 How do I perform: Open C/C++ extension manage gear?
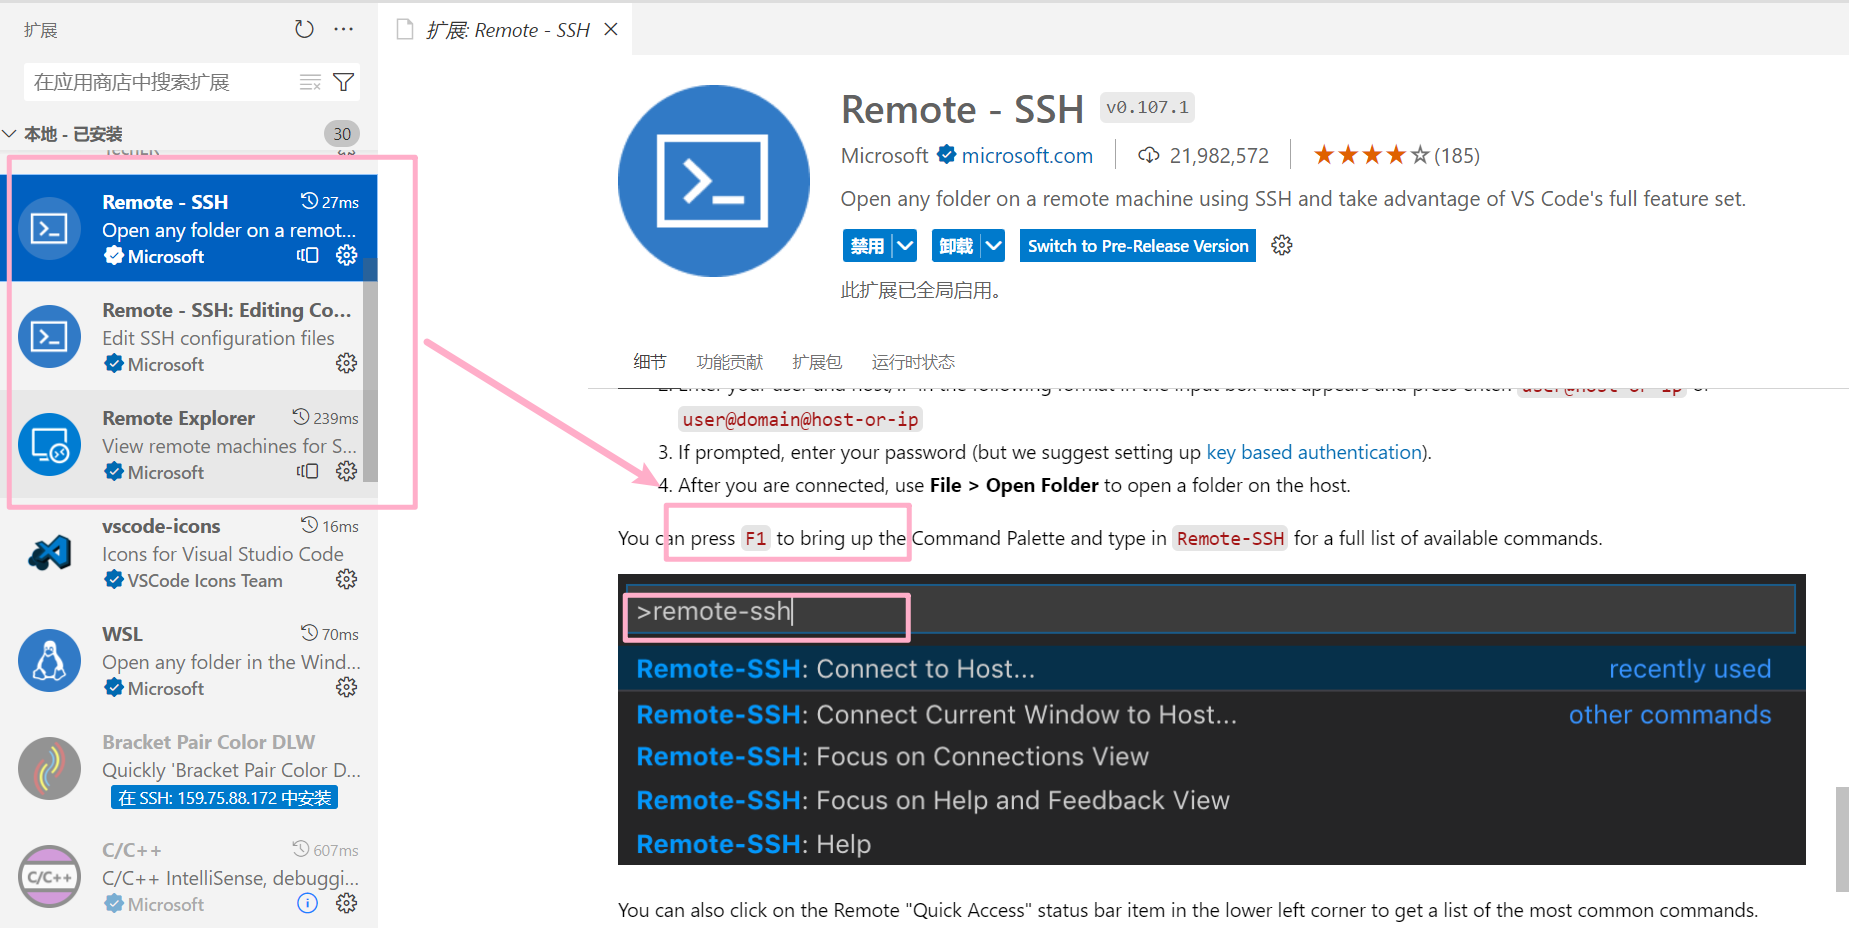(x=346, y=903)
